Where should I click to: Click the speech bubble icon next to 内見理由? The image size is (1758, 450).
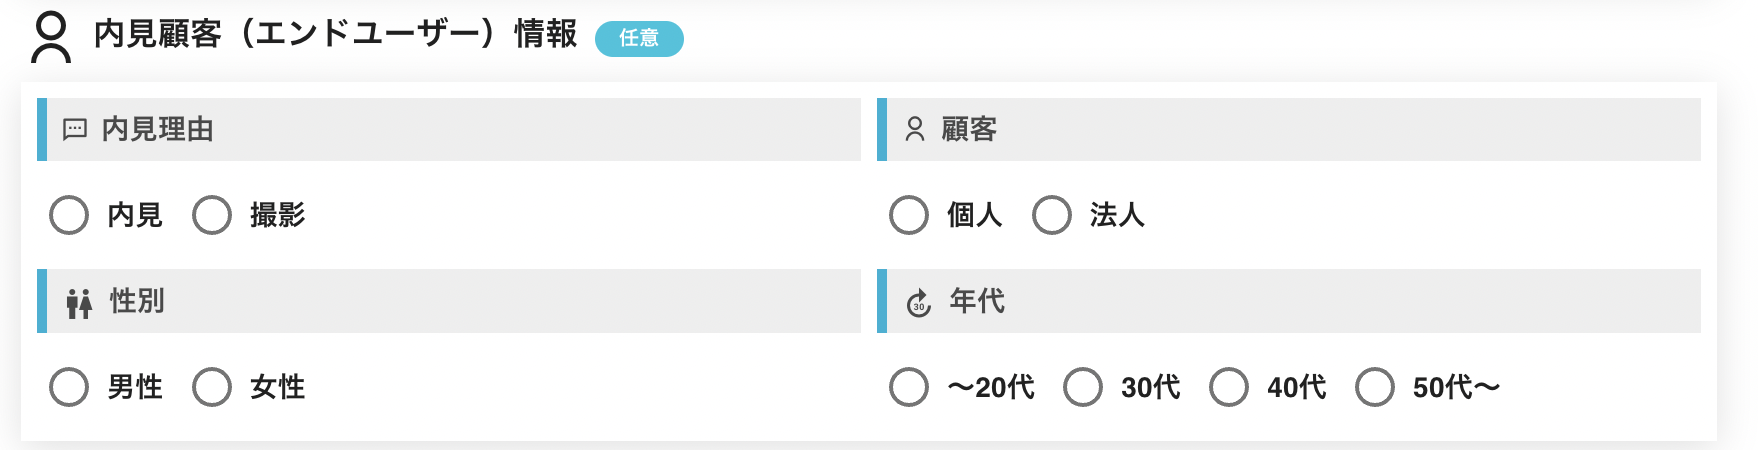(75, 130)
